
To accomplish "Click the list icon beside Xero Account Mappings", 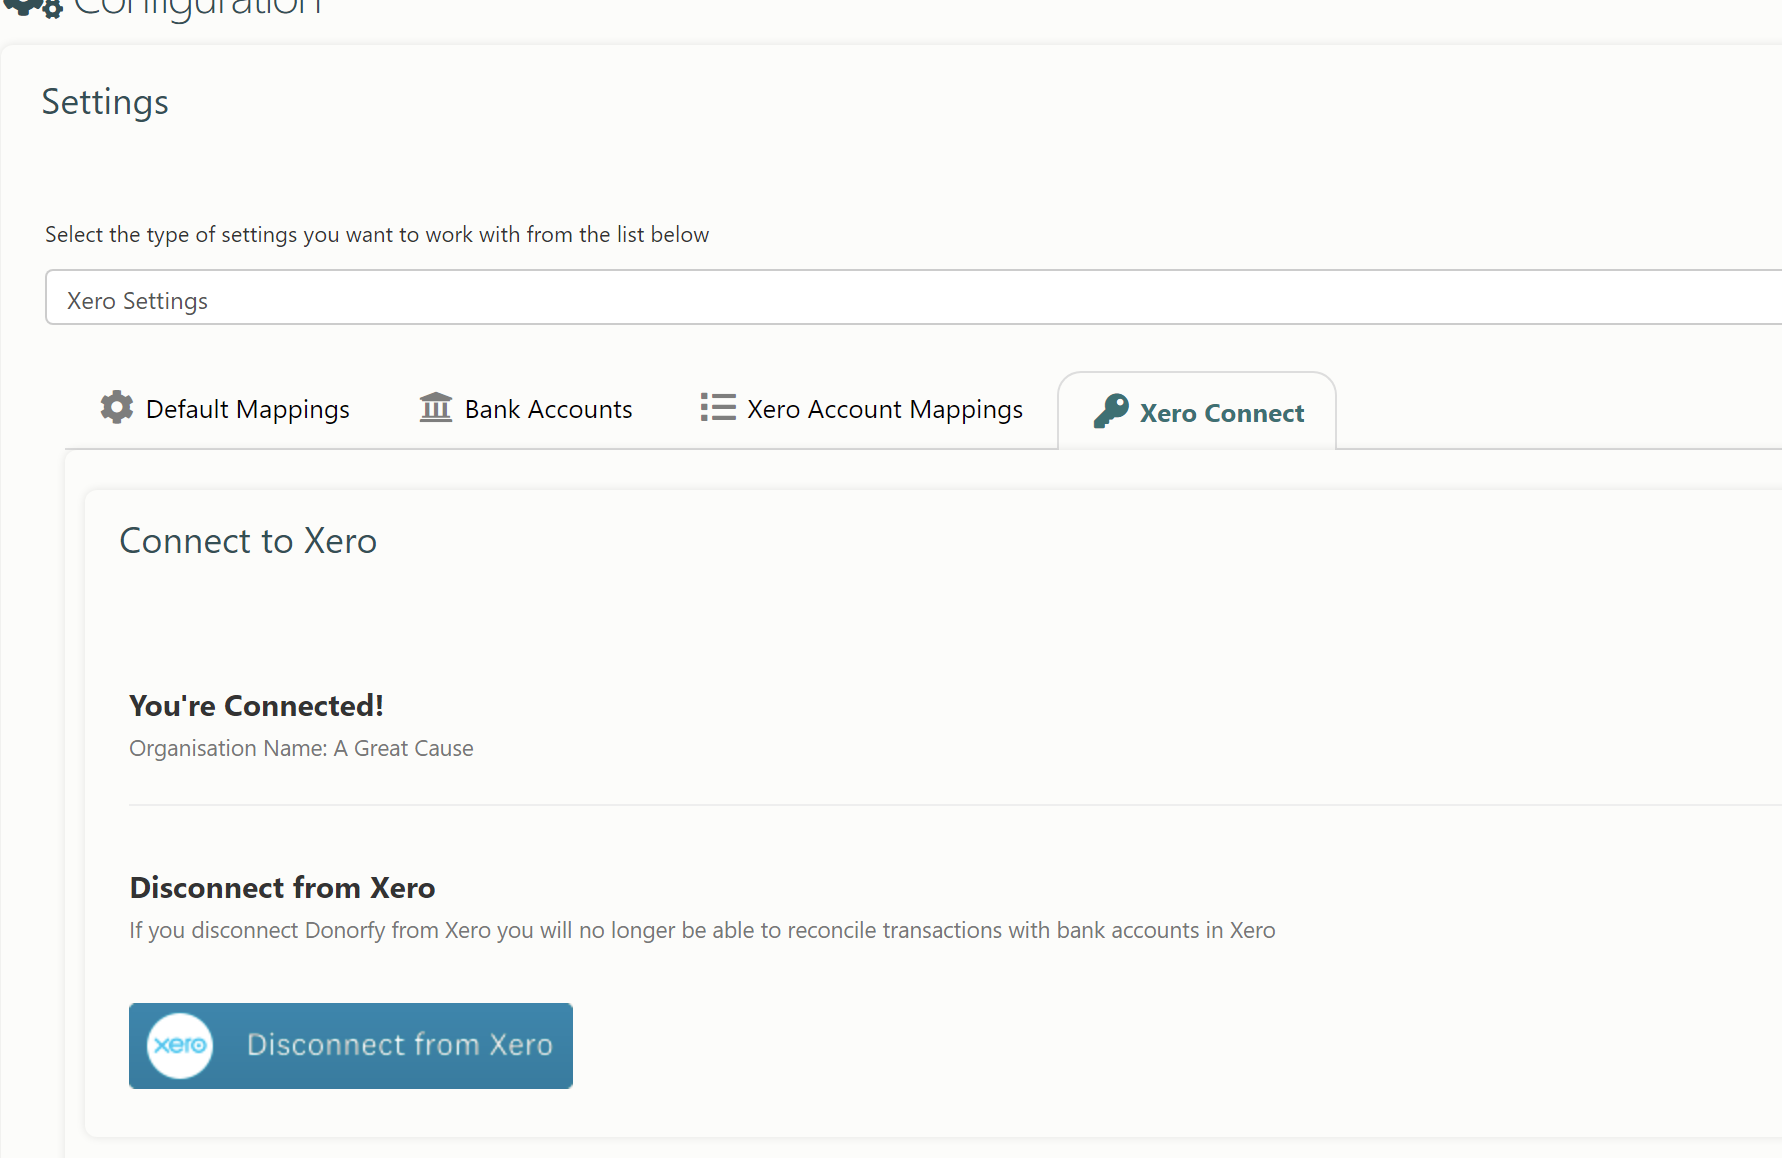I will (718, 407).
